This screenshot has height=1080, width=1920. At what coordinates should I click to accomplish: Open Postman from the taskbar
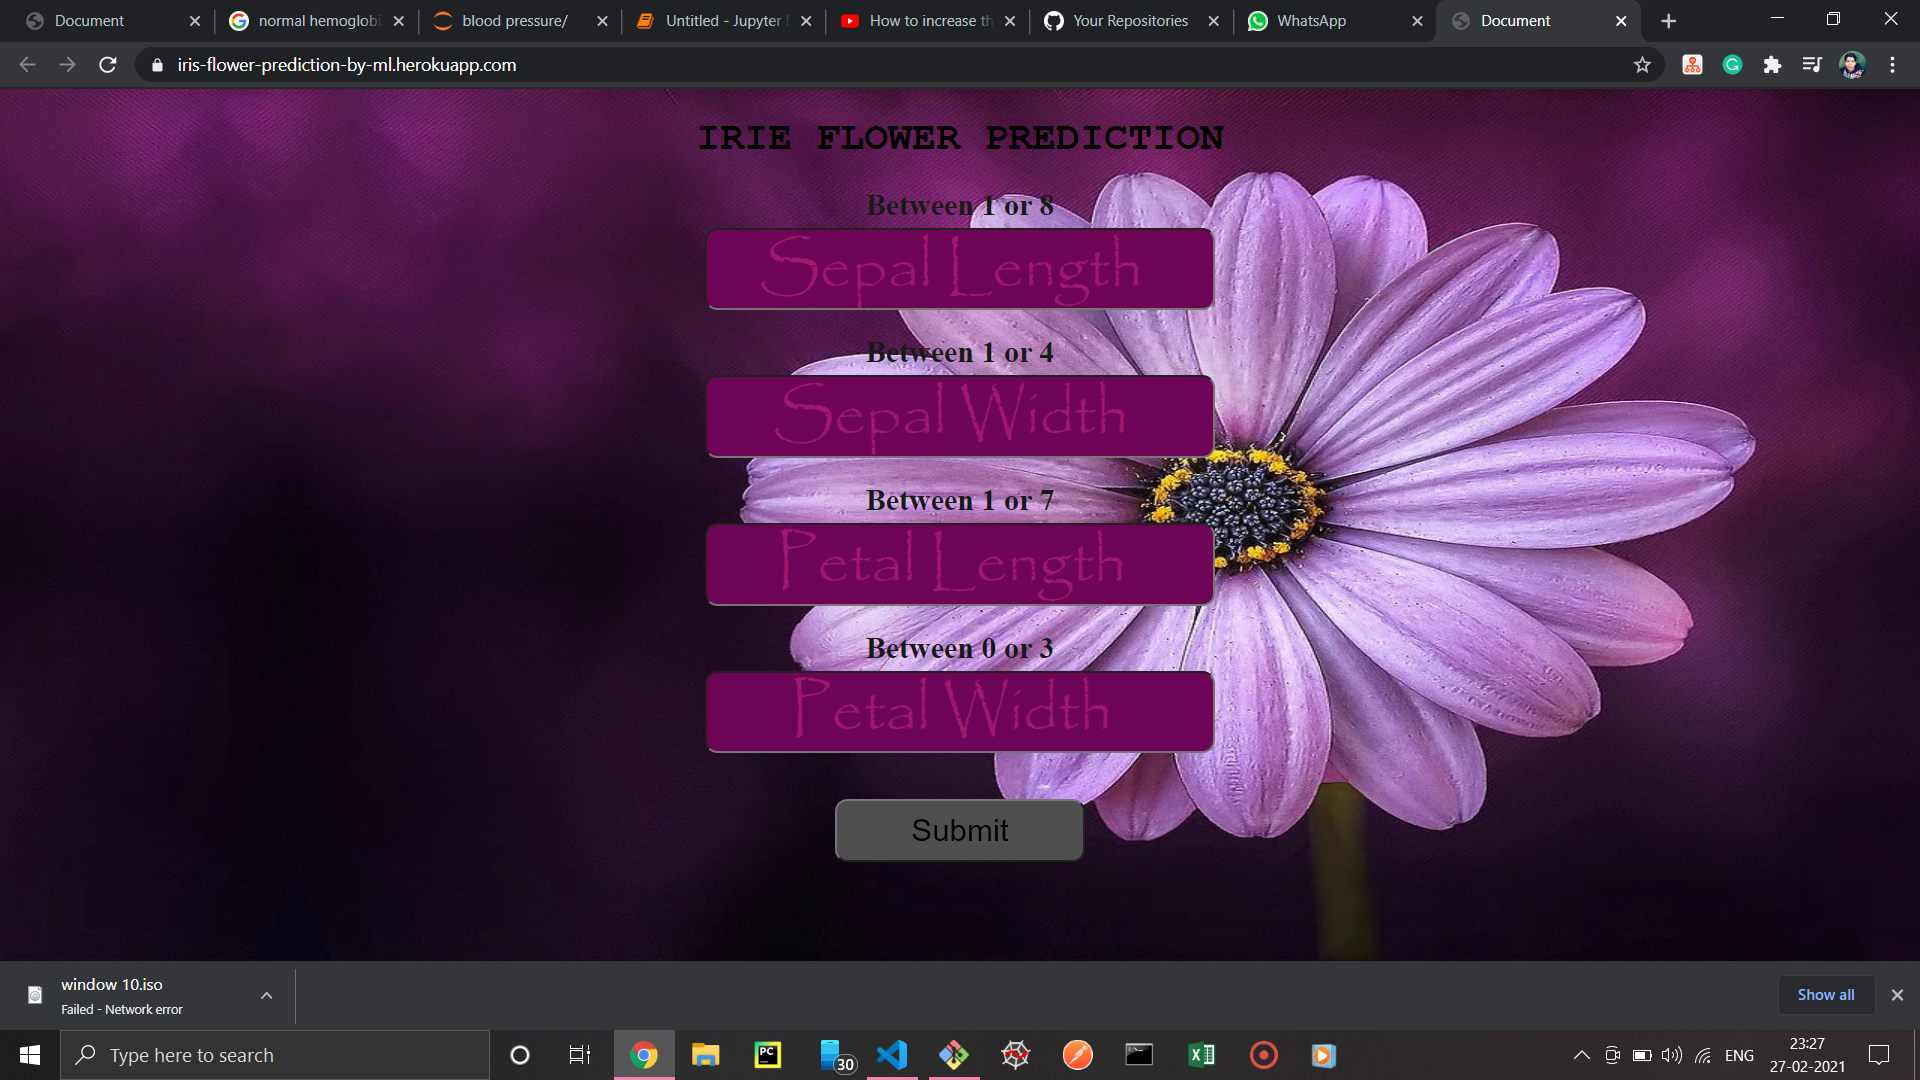coord(1078,1055)
